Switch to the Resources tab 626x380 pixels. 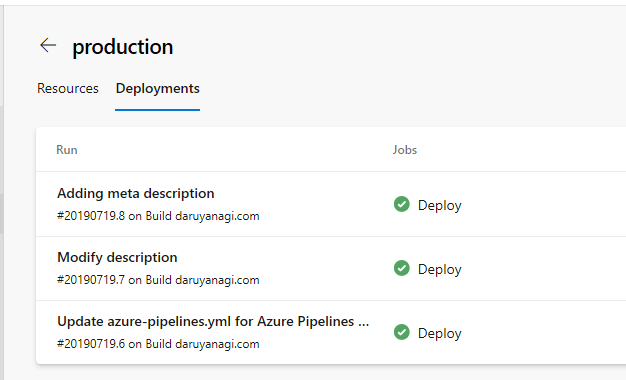pos(68,88)
